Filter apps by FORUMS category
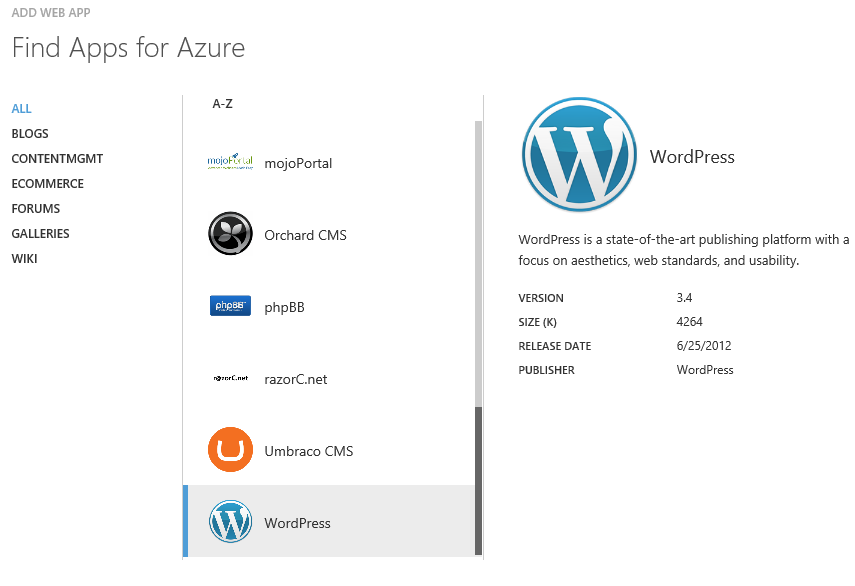The width and height of the screenshot is (855, 586). [36, 209]
